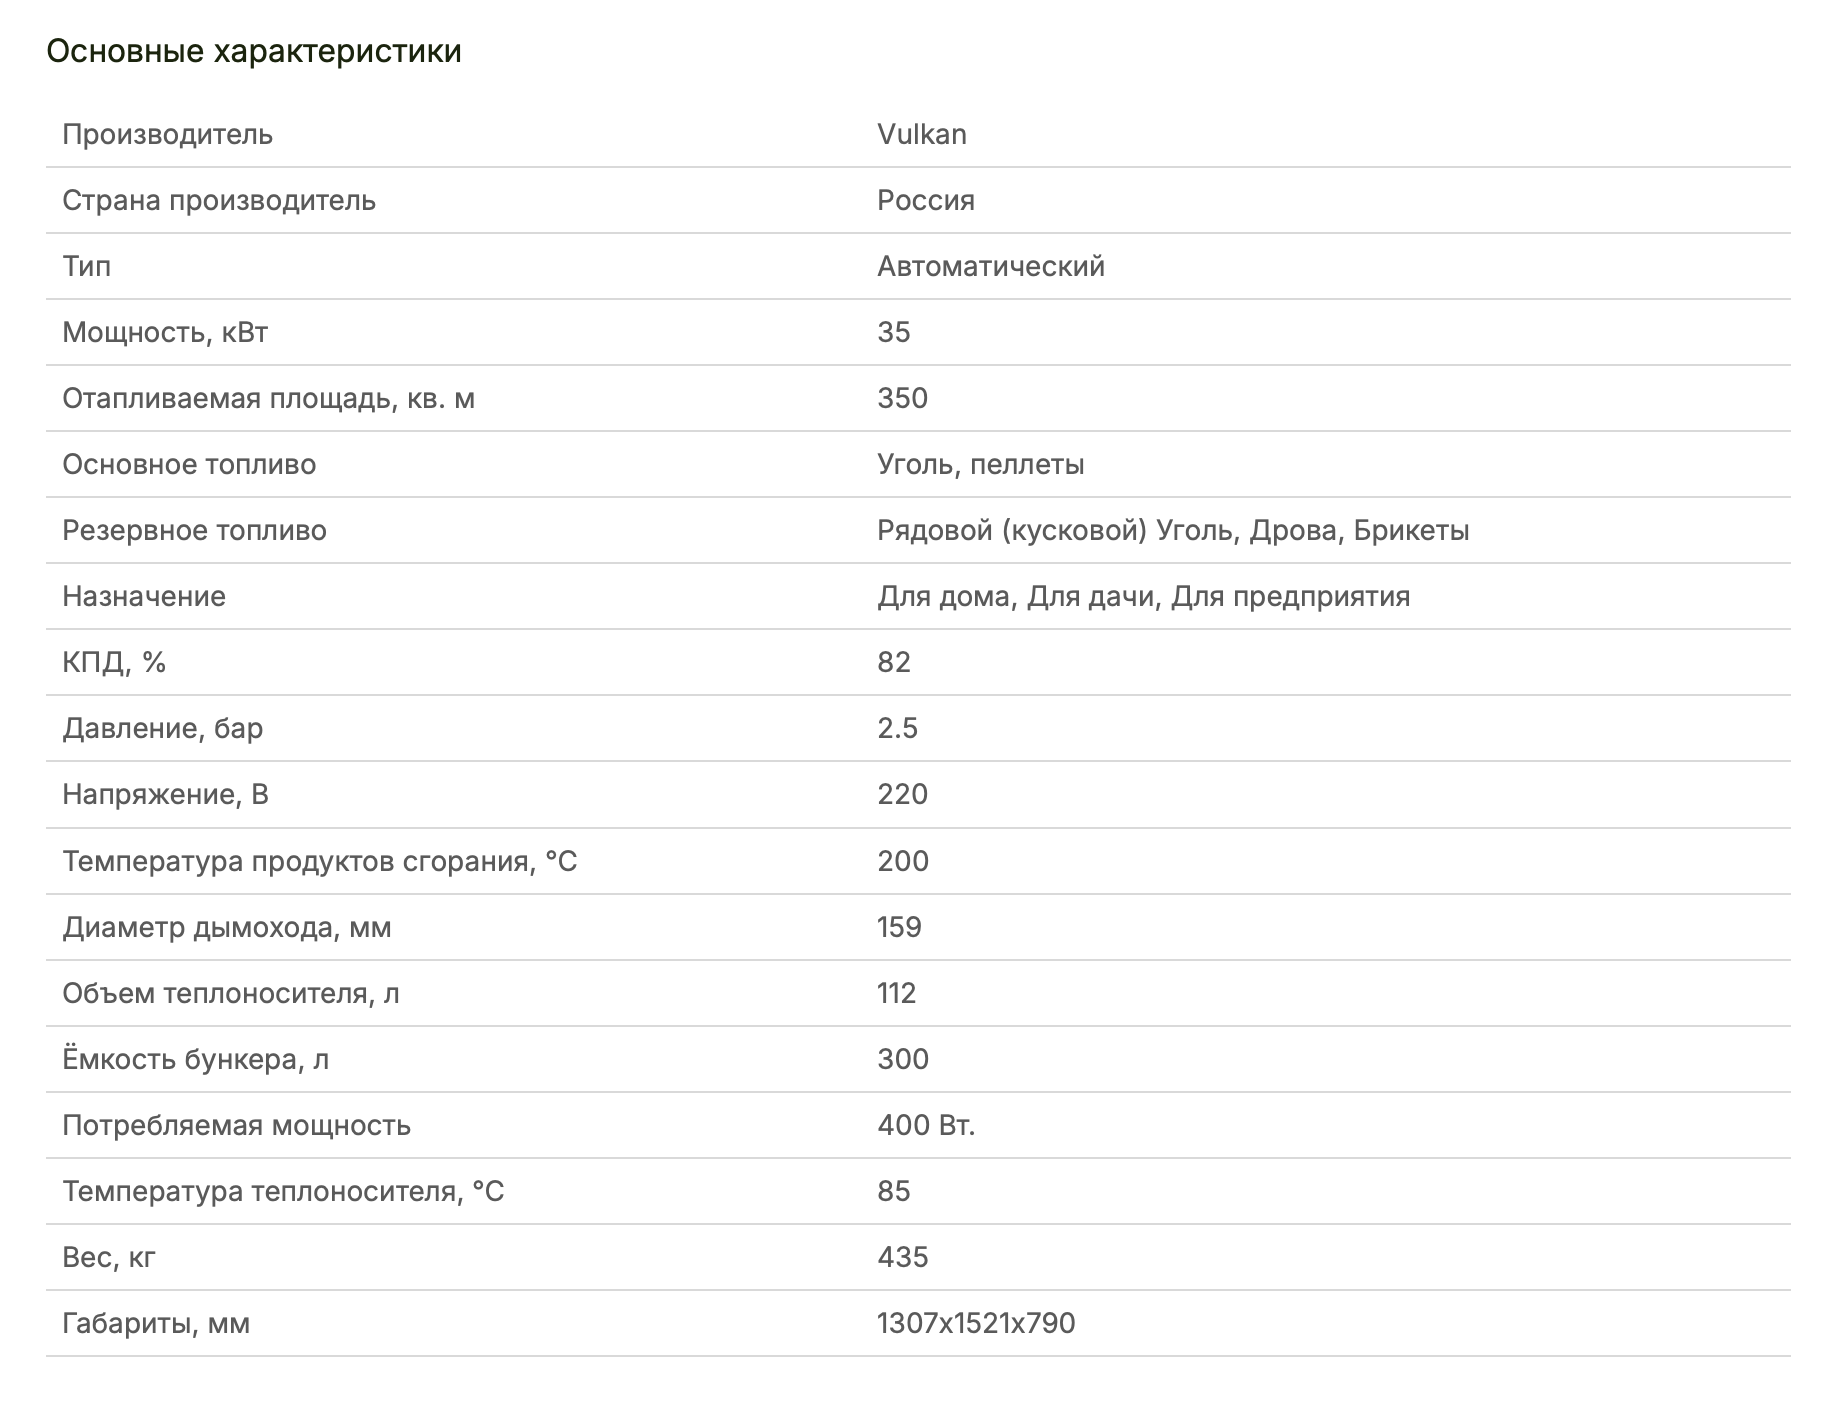This screenshot has height=1402, width=1822.
Task: Click the dimensions value '1307x1521x790'
Action: tap(975, 1323)
